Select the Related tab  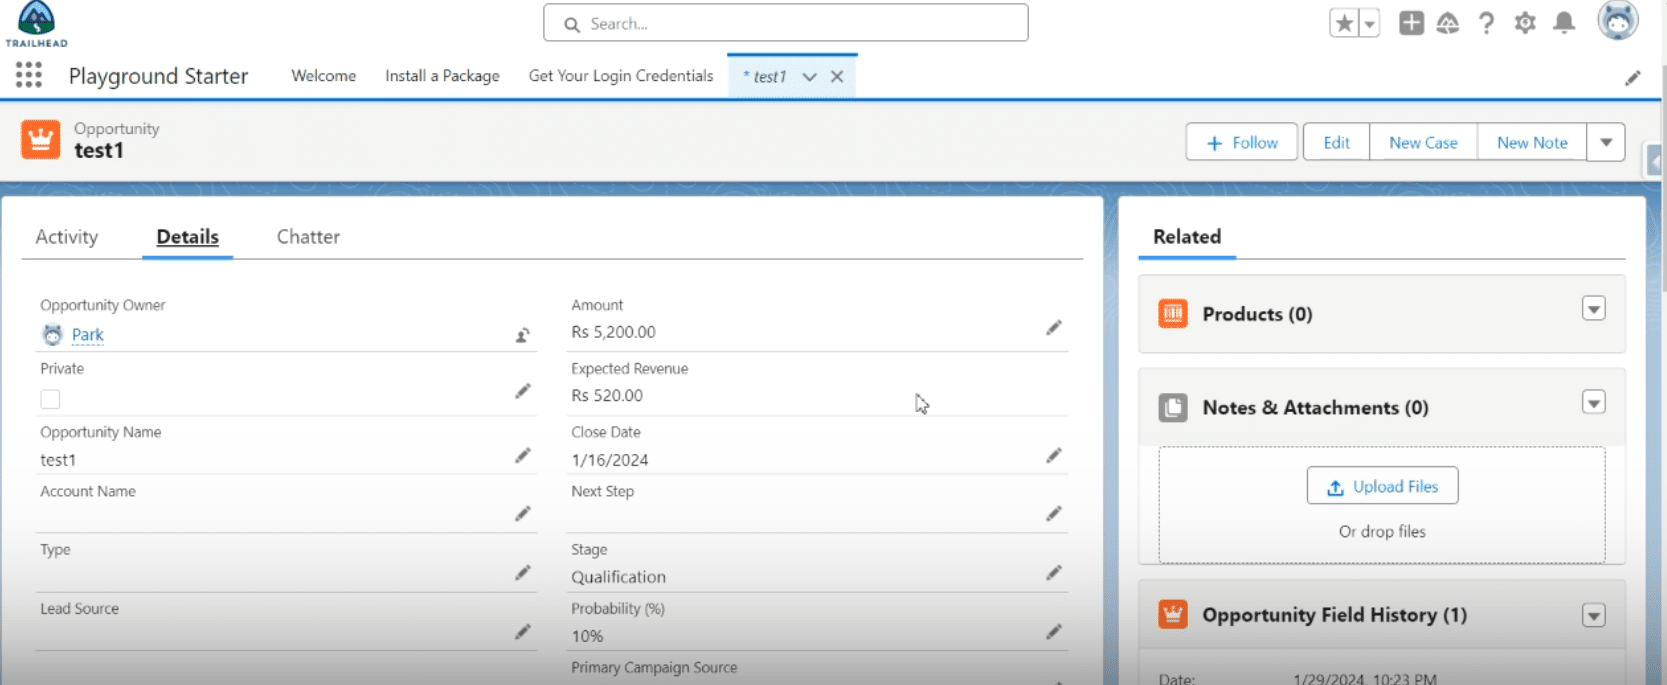(x=1187, y=237)
